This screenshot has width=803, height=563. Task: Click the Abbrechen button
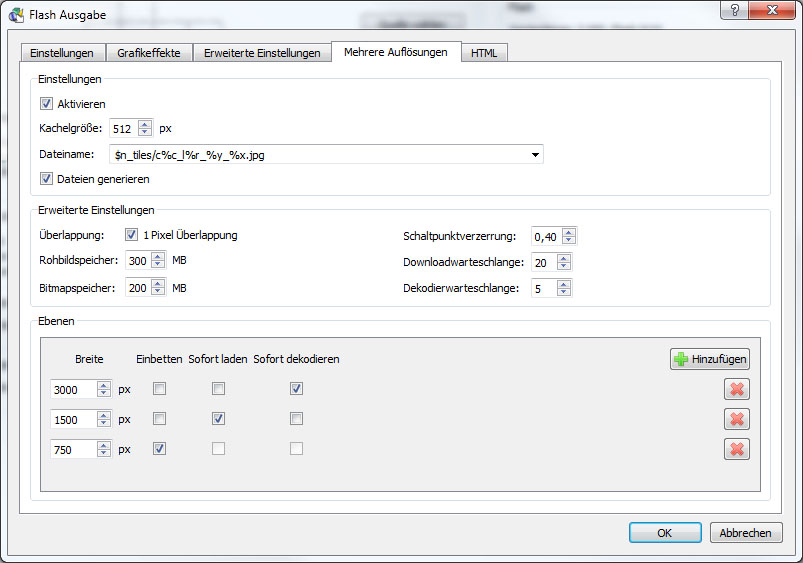point(746,533)
